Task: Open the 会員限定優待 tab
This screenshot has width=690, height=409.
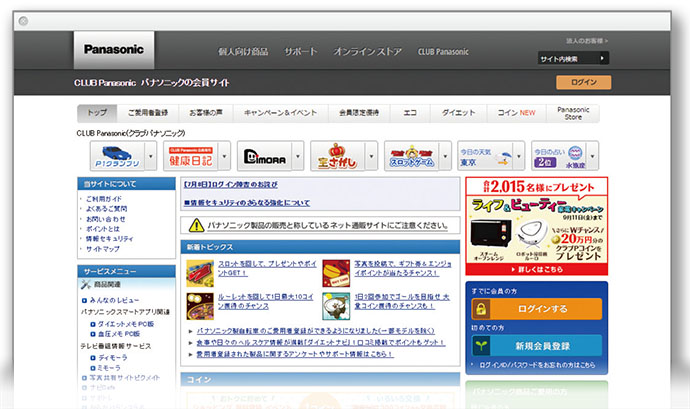Action: click(x=359, y=113)
